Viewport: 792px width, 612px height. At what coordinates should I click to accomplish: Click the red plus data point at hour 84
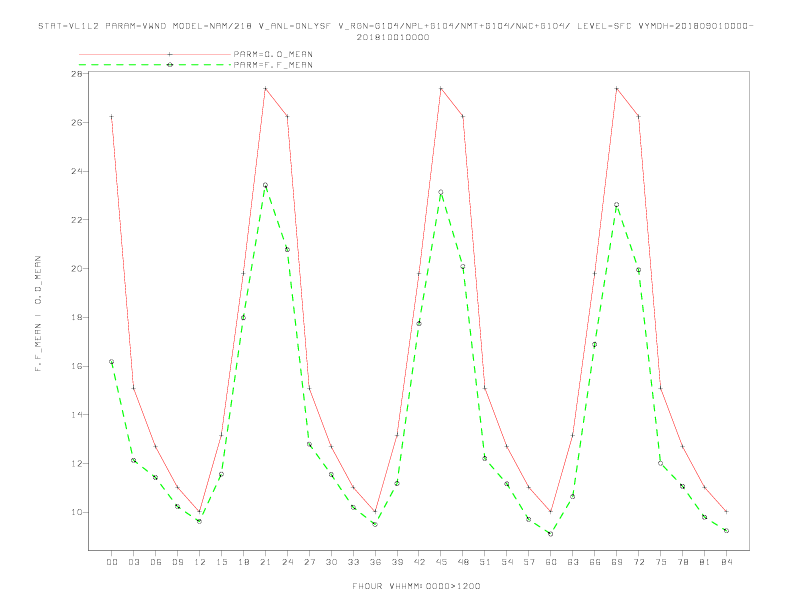pos(726,512)
